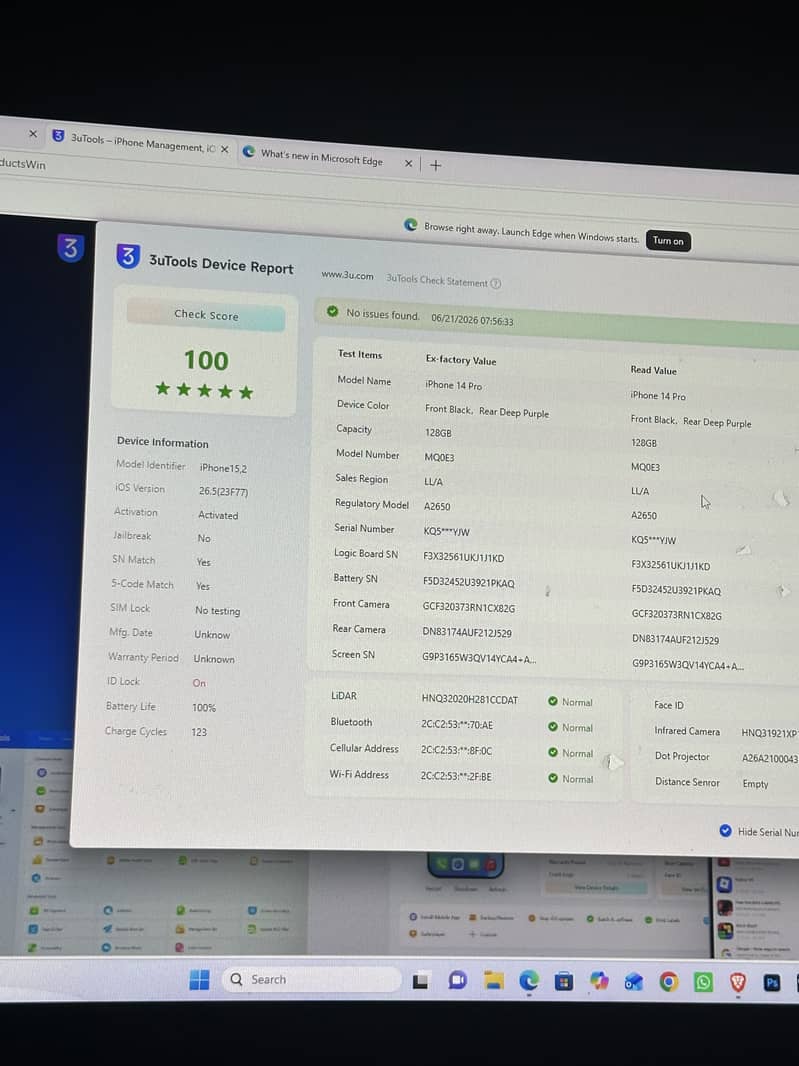Click the Ex-factory Logic Board SN F3X32561UKJ1J1KD

pos(464,558)
